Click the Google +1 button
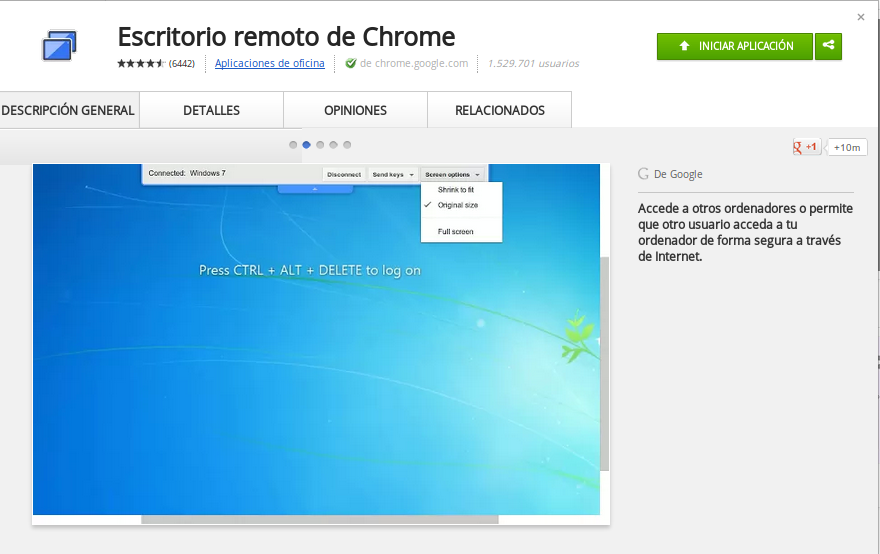The image size is (880, 554). pos(806,147)
